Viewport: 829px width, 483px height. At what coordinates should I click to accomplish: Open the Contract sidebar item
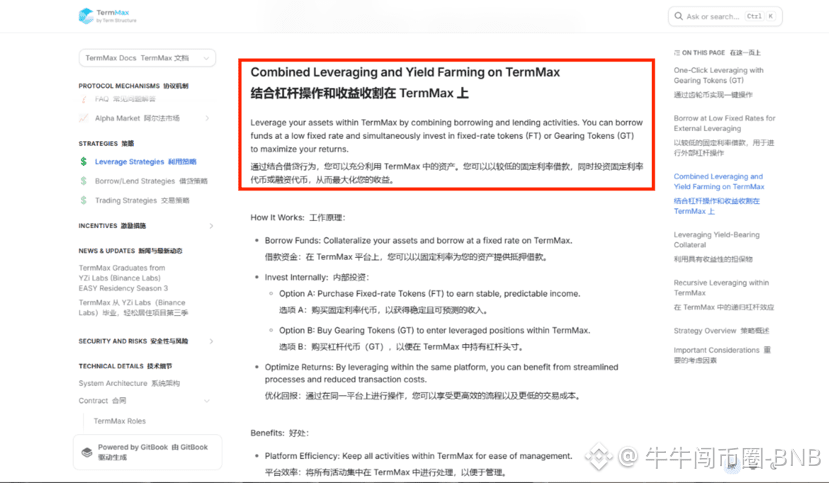(x=103, y=401)
